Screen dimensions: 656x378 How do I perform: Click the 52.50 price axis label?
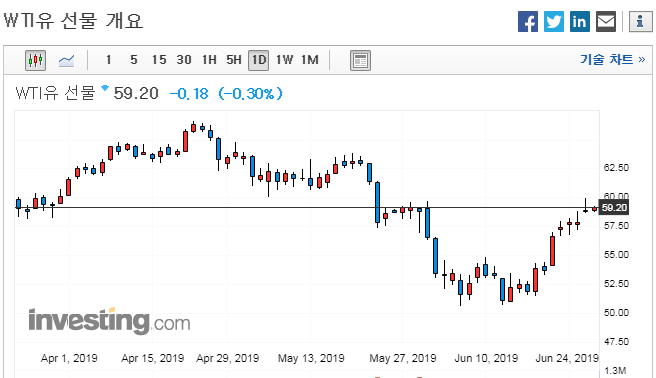(x=616, y=284)
